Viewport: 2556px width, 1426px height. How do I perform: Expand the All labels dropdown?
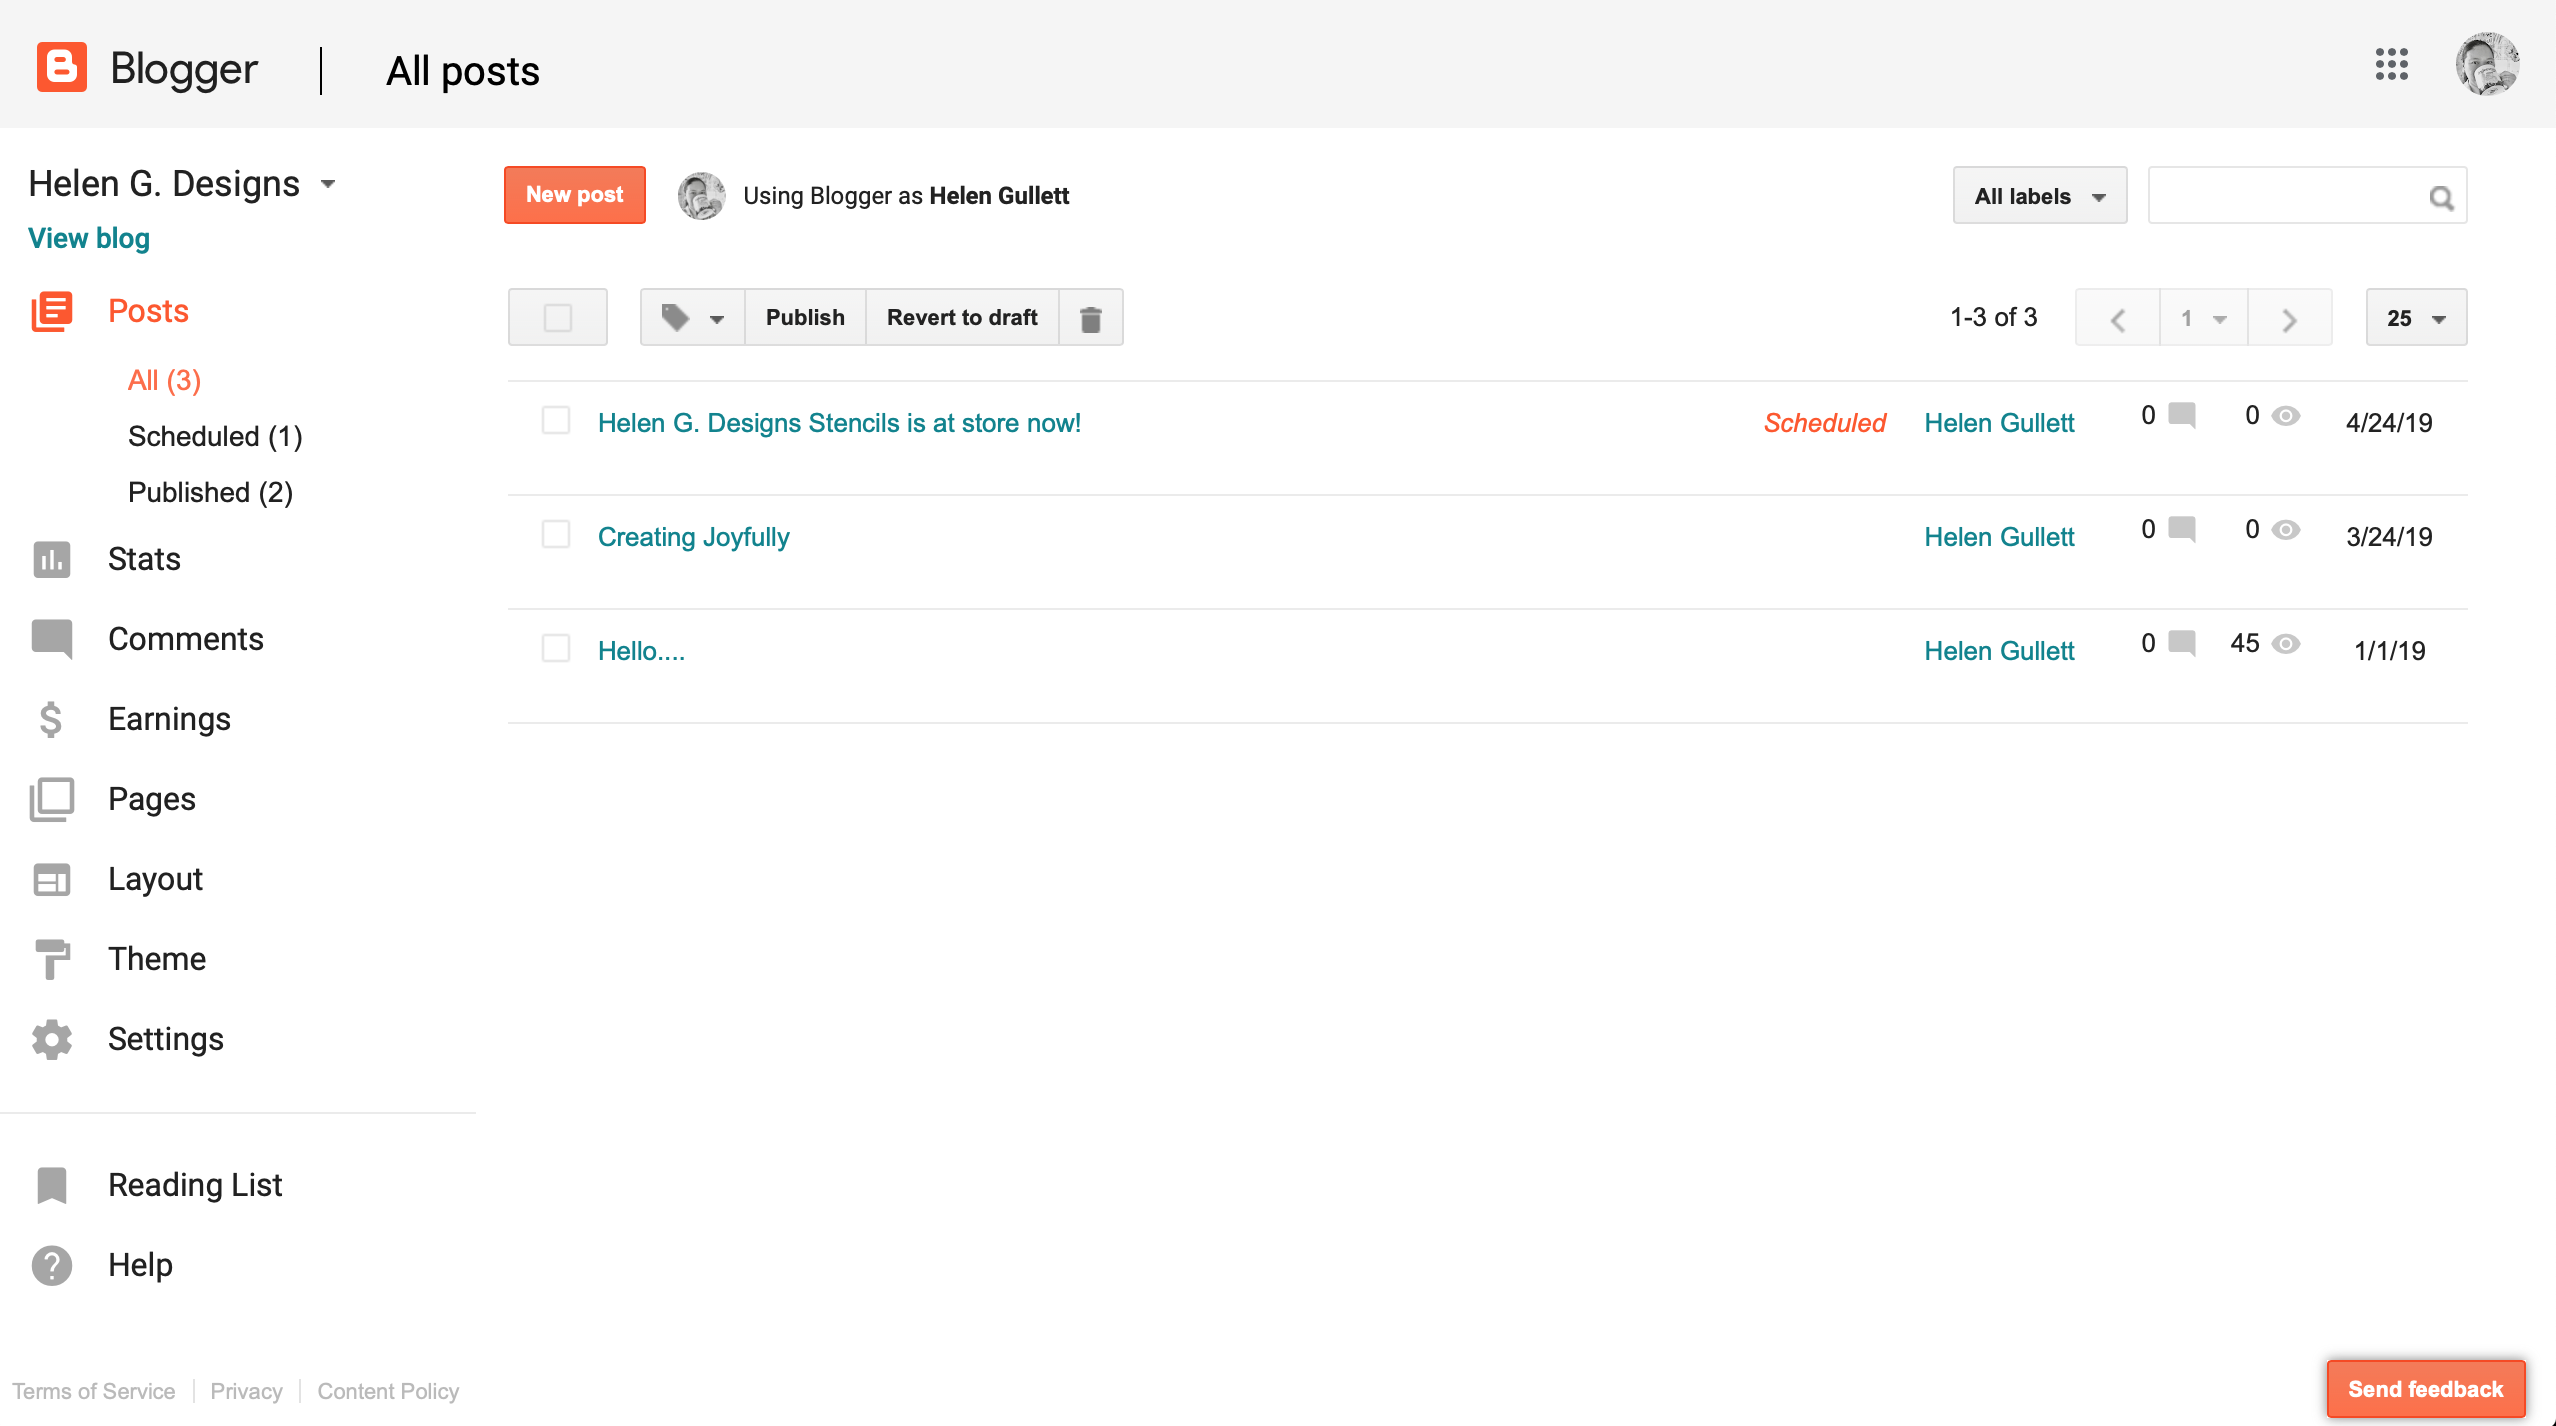click(2039, 196)
